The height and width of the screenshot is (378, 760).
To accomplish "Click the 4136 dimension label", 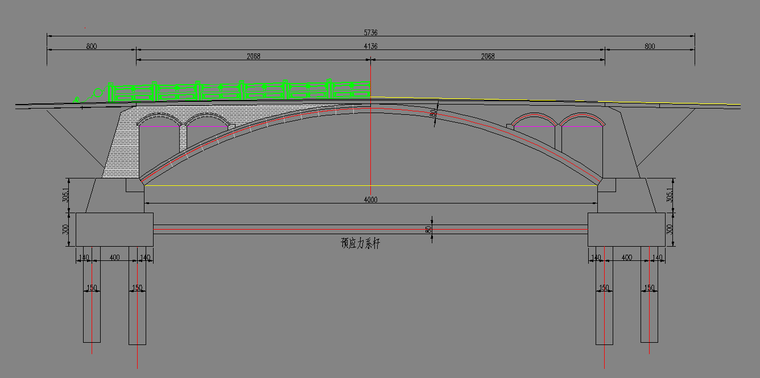I will 370,46.
